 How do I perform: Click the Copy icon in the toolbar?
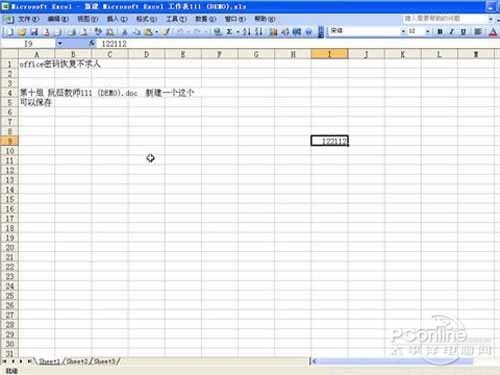(136, 32)
